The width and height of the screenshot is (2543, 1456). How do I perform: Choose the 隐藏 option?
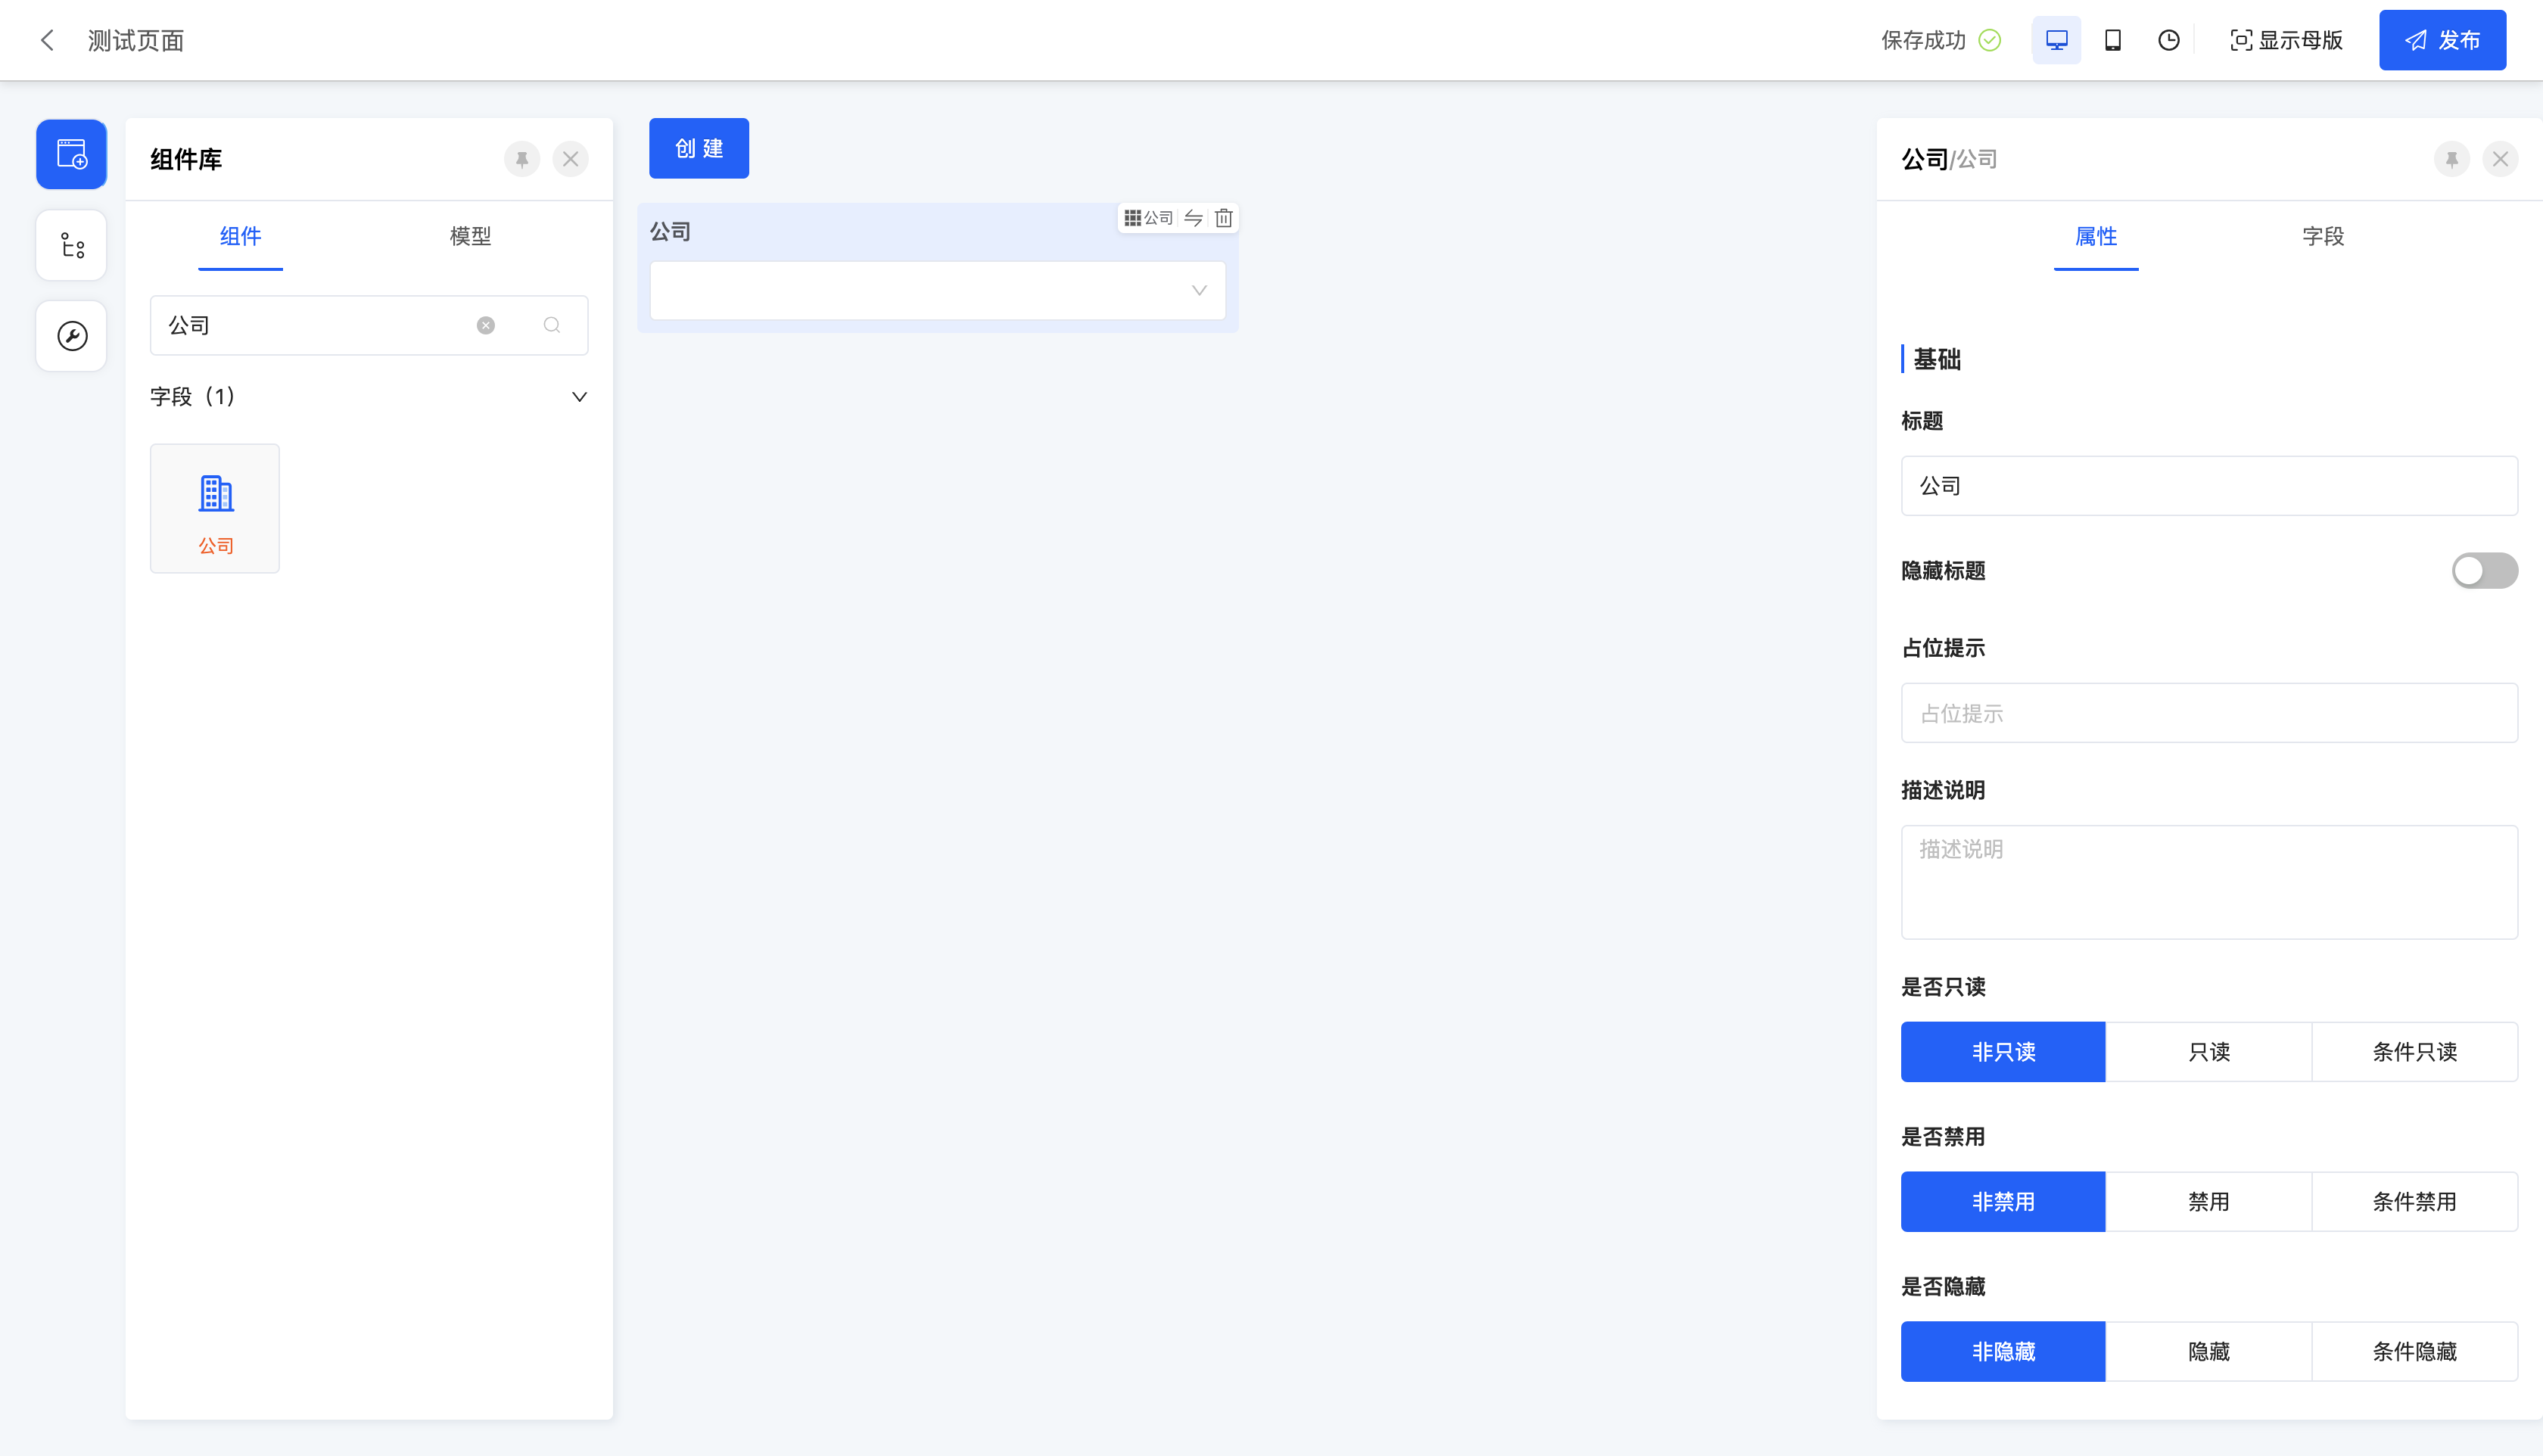(2208, 1352)
